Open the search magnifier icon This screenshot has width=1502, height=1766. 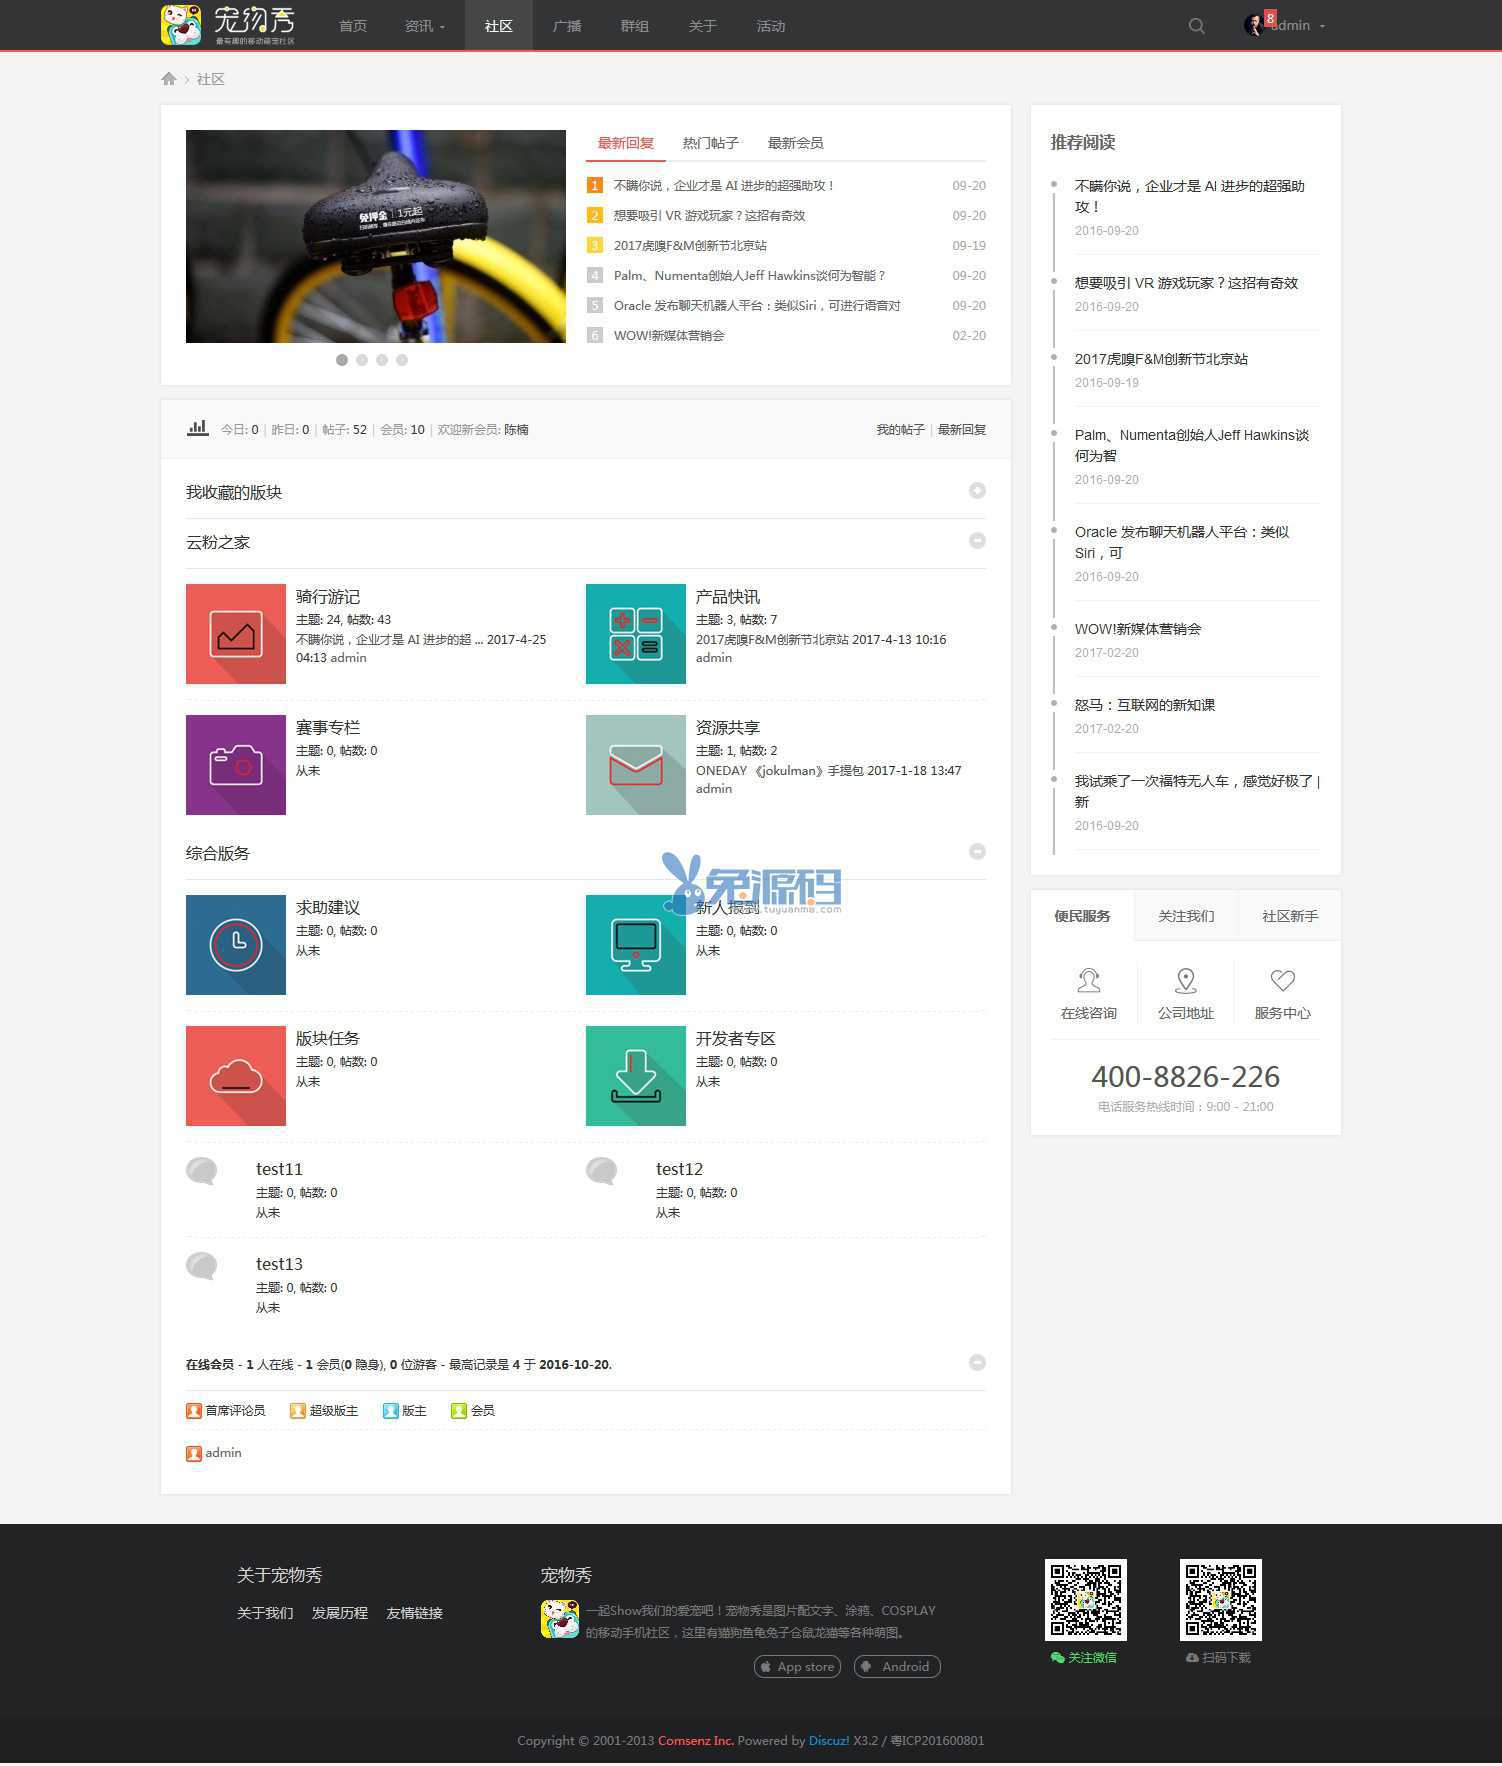click(x=1196, y=26)
